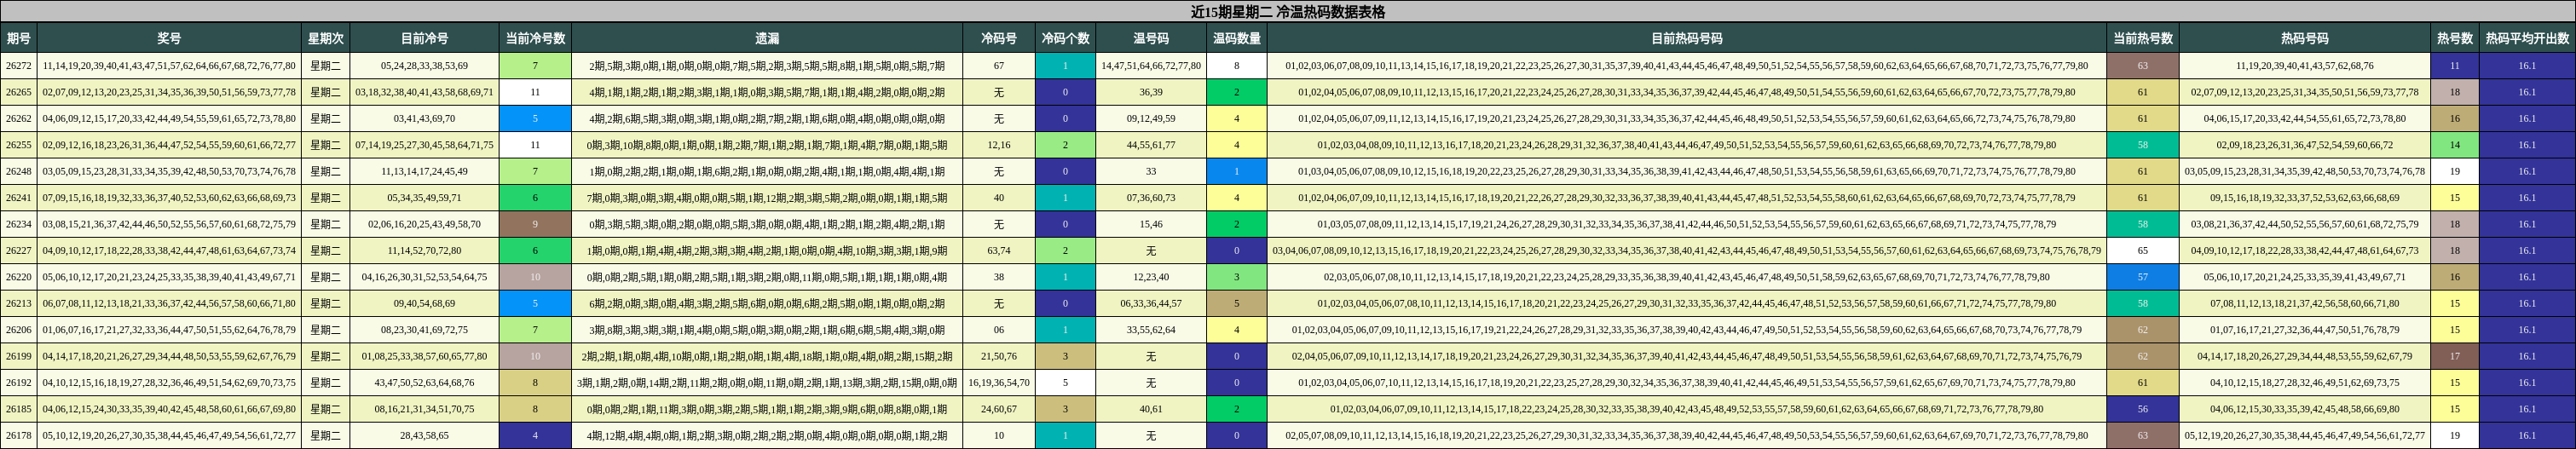Select hot numbers 02,09,18,23,26,31,36,47,52,54,59,60,66,72
The height and width of the screenshot is (449, 2576).
pos(2305,145)
